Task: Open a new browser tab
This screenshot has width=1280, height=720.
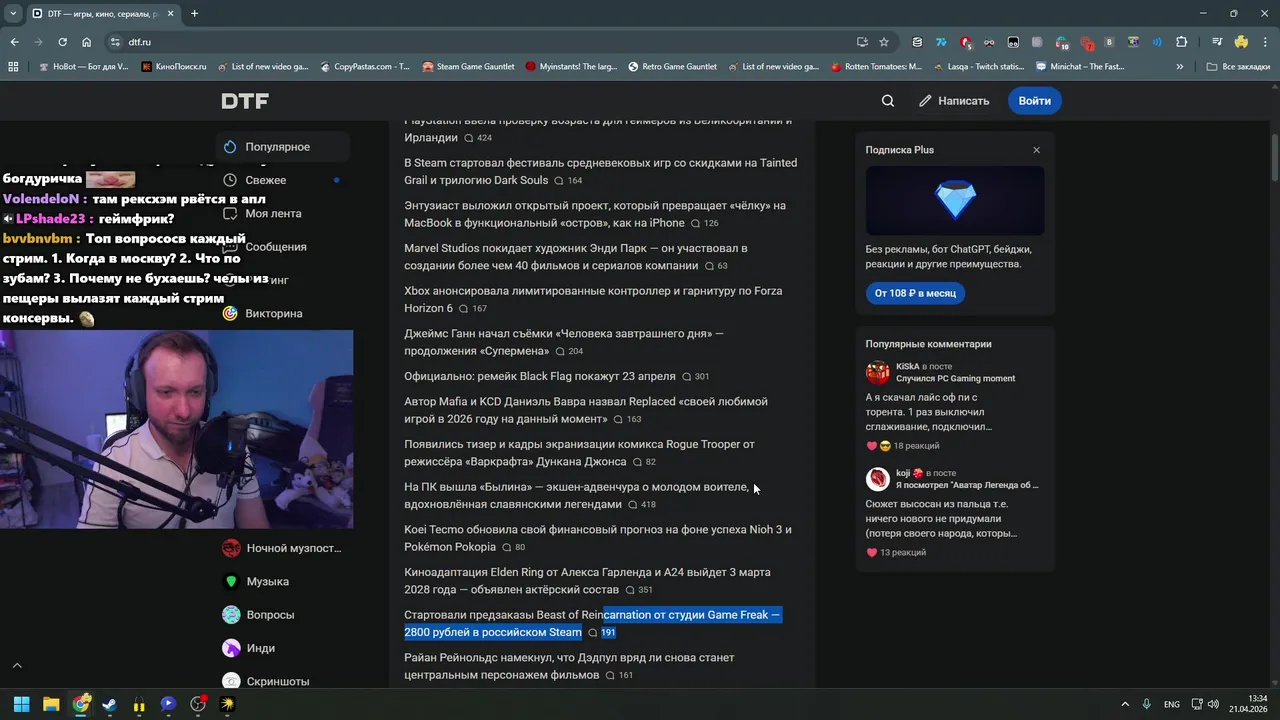Action: [x=194, y=14]
